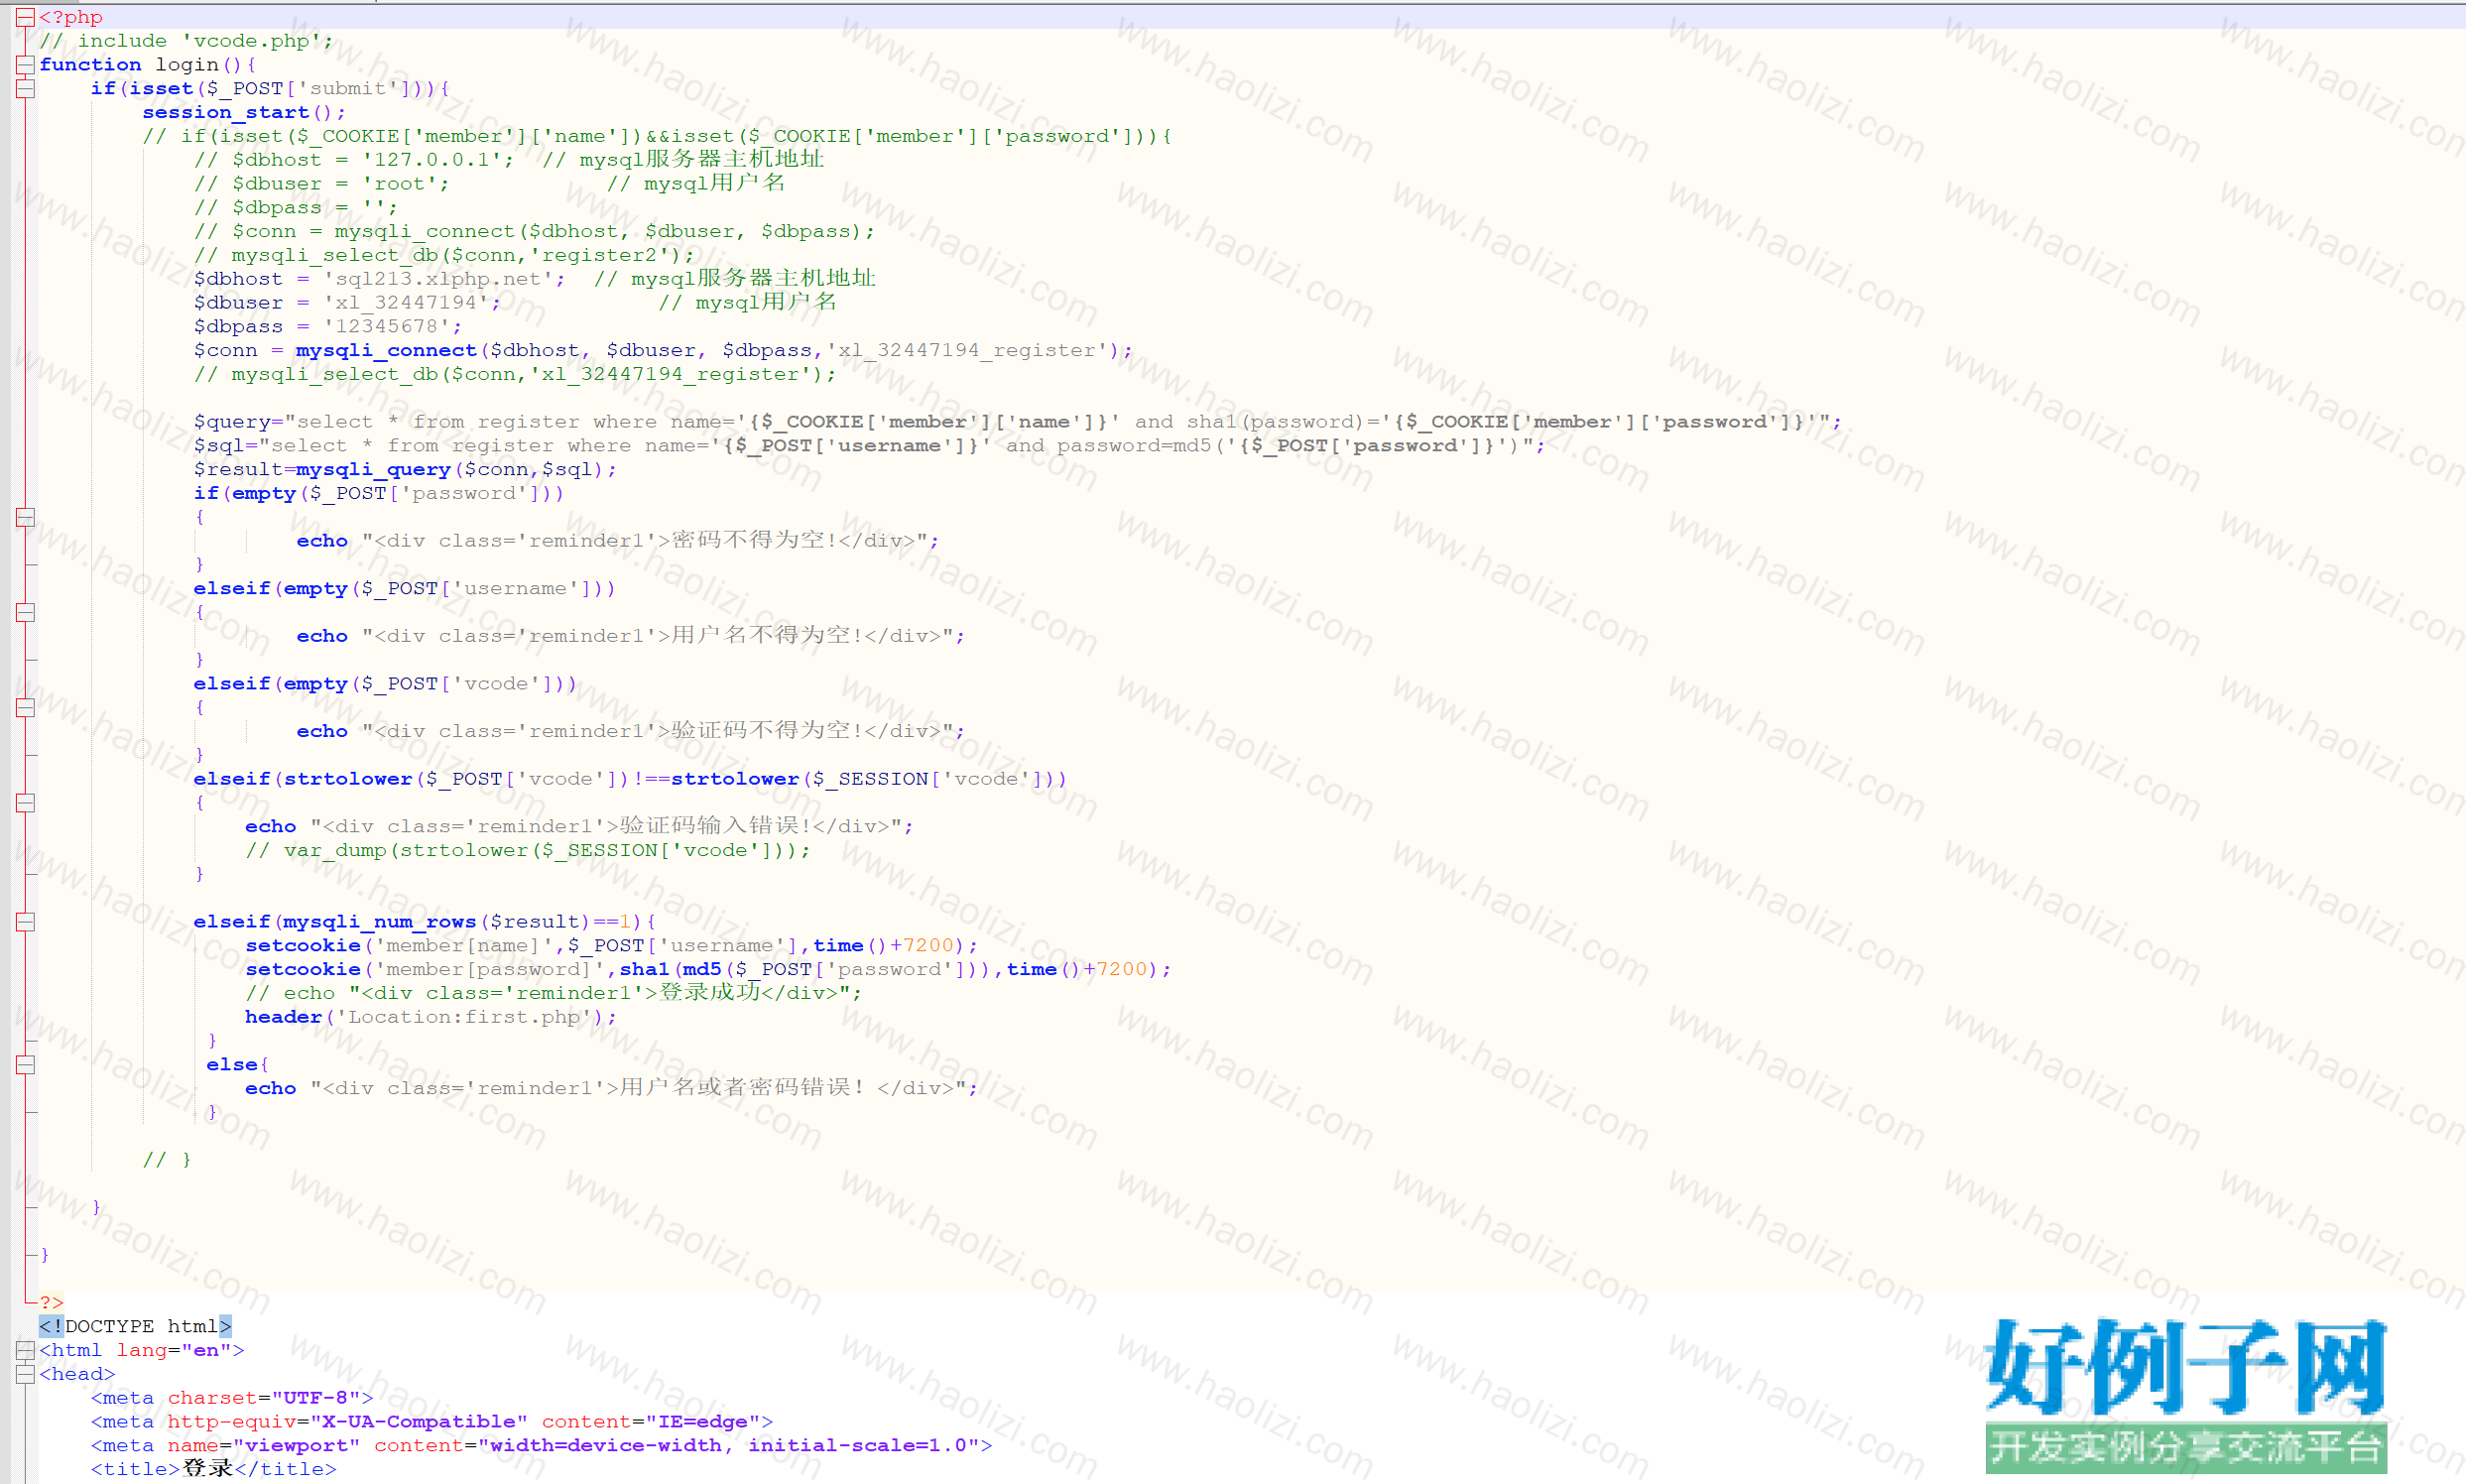Collapse brace fold after elseif(empty($_POST['username']))

pos(25,612)
